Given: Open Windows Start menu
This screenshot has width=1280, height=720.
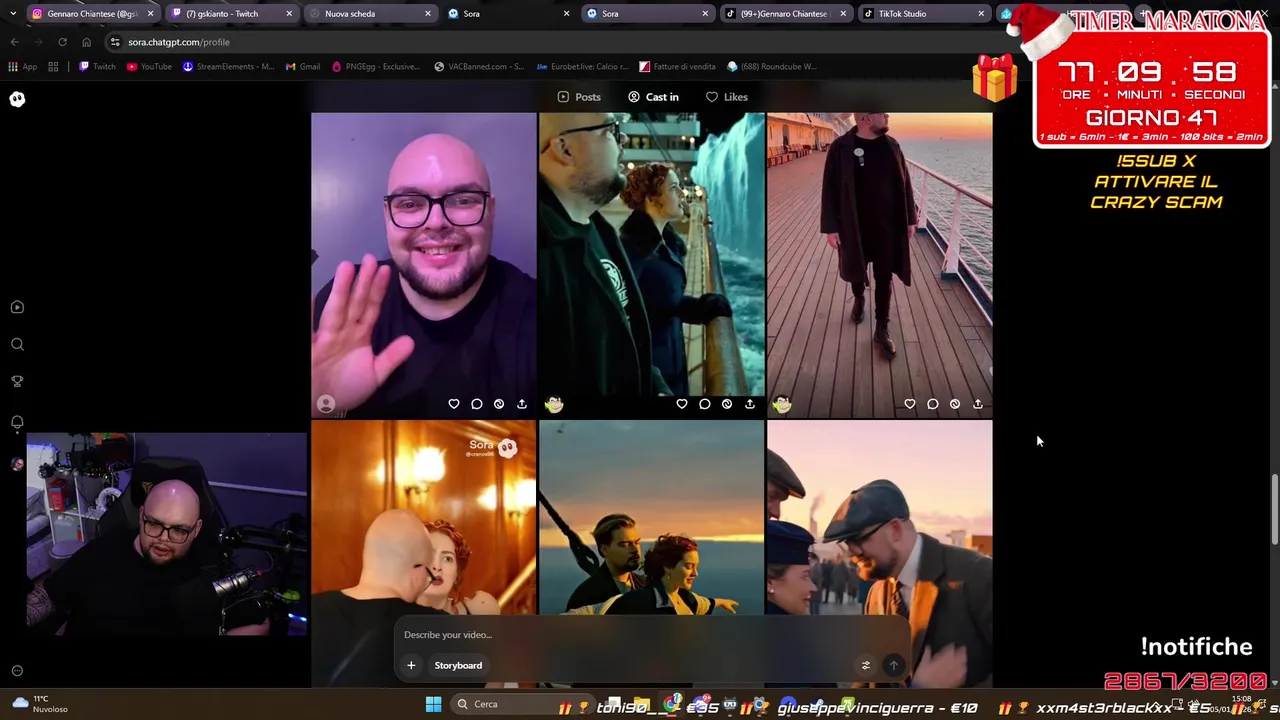Looking at the screenshot, I should (x=433, y=704).
